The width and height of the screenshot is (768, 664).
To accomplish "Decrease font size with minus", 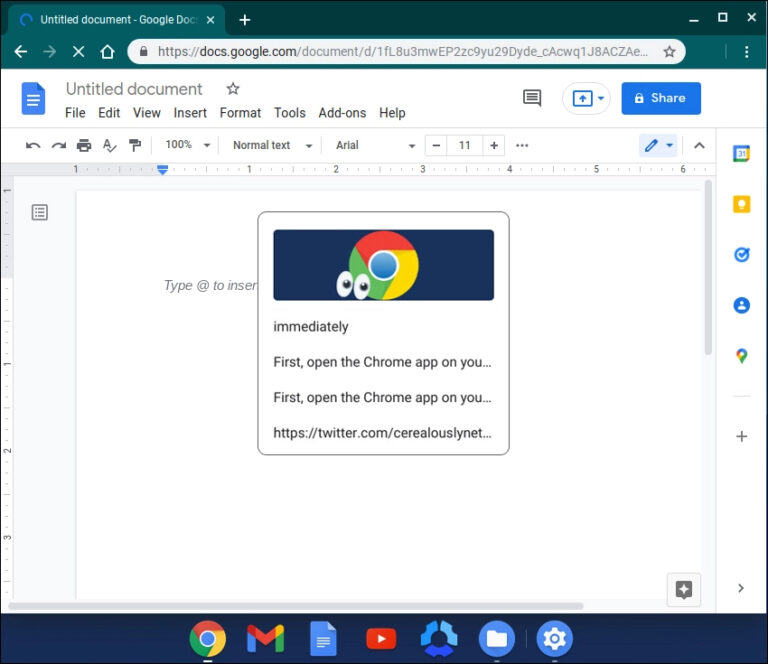I will click(436, 145).
